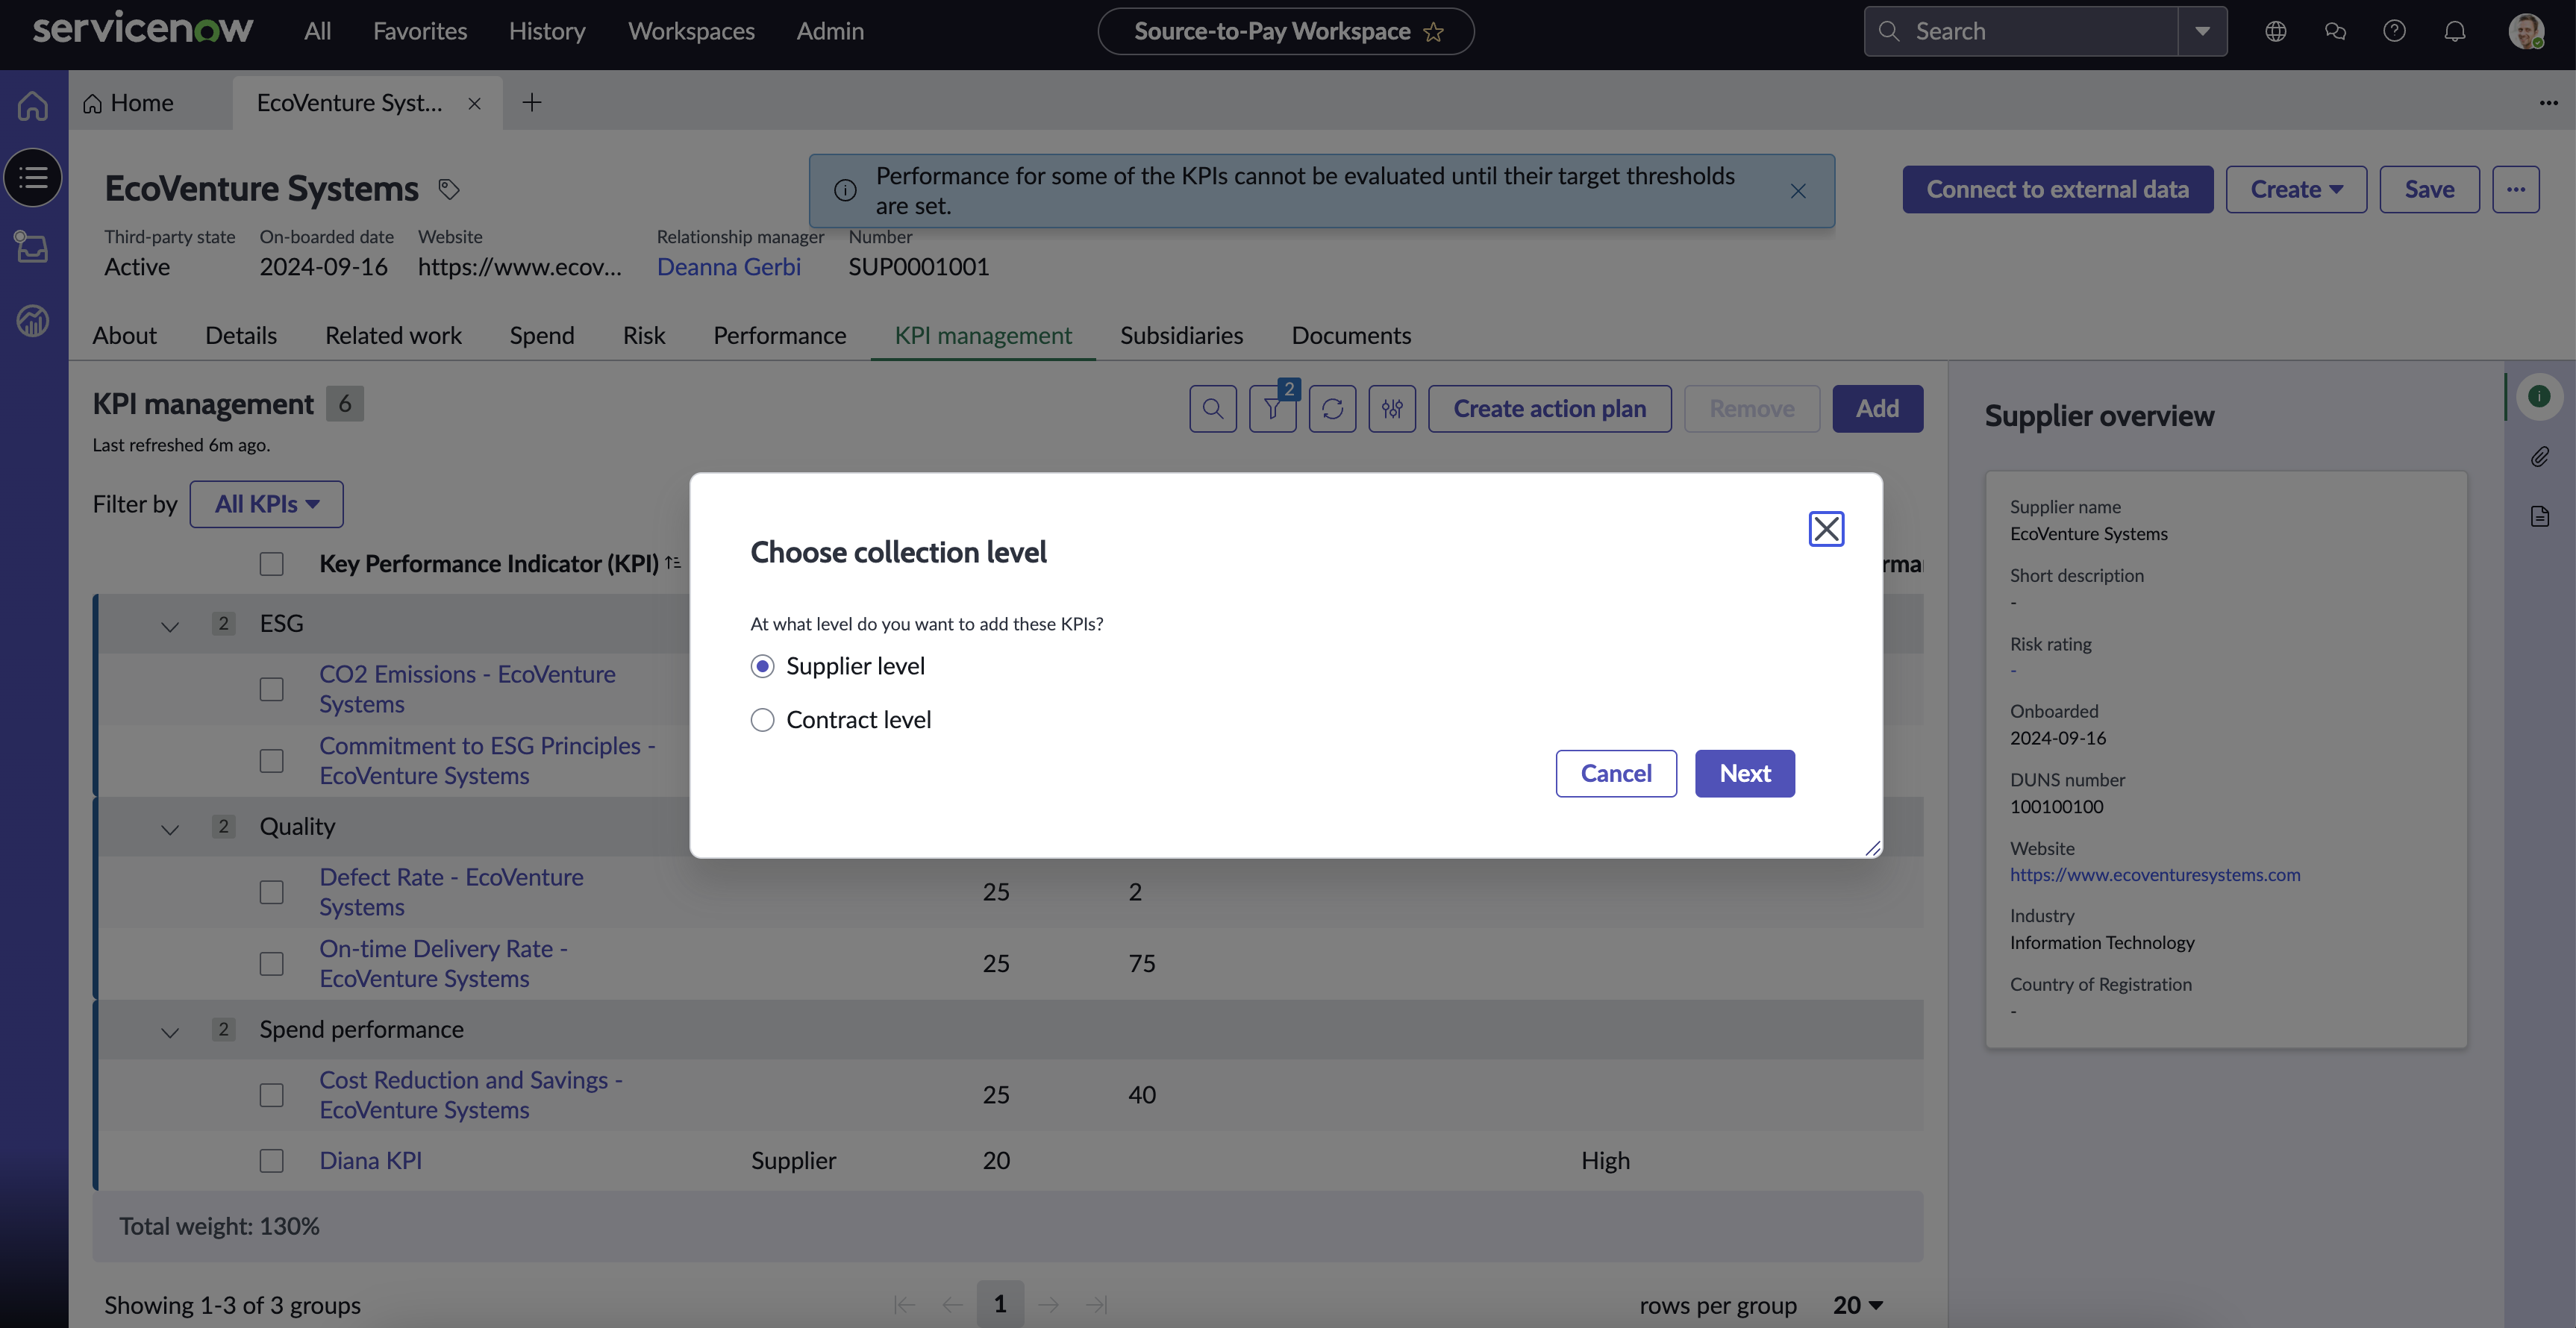This screenshot has width=2576, height=1328.
Task: Check the Cost Reduction and Savings row
Action: click(x=272, y=1095)
